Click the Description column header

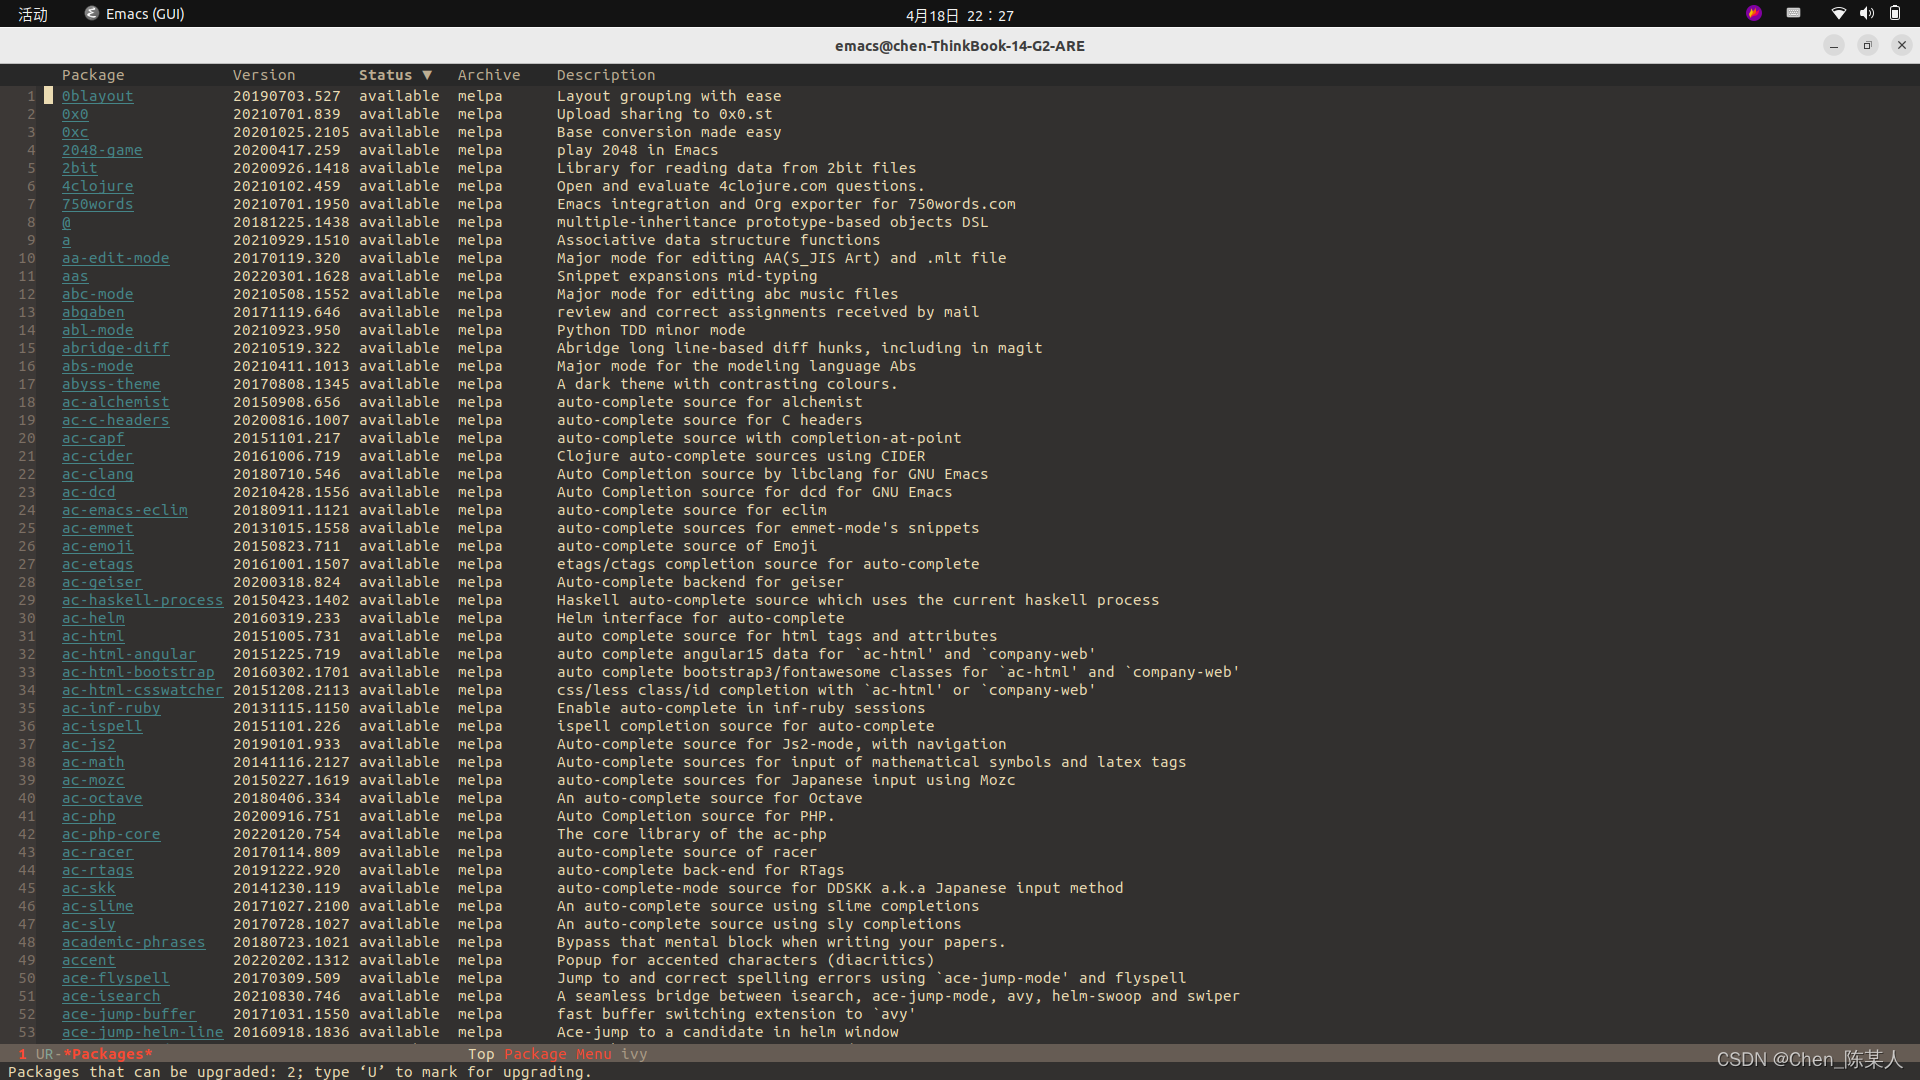point(606,75)
